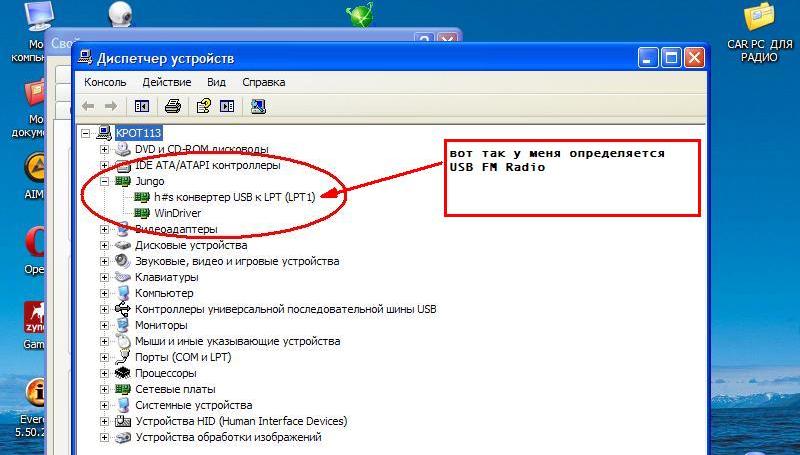
Task: Expand the Компьютер node
Action: click(x=105, y=293)
